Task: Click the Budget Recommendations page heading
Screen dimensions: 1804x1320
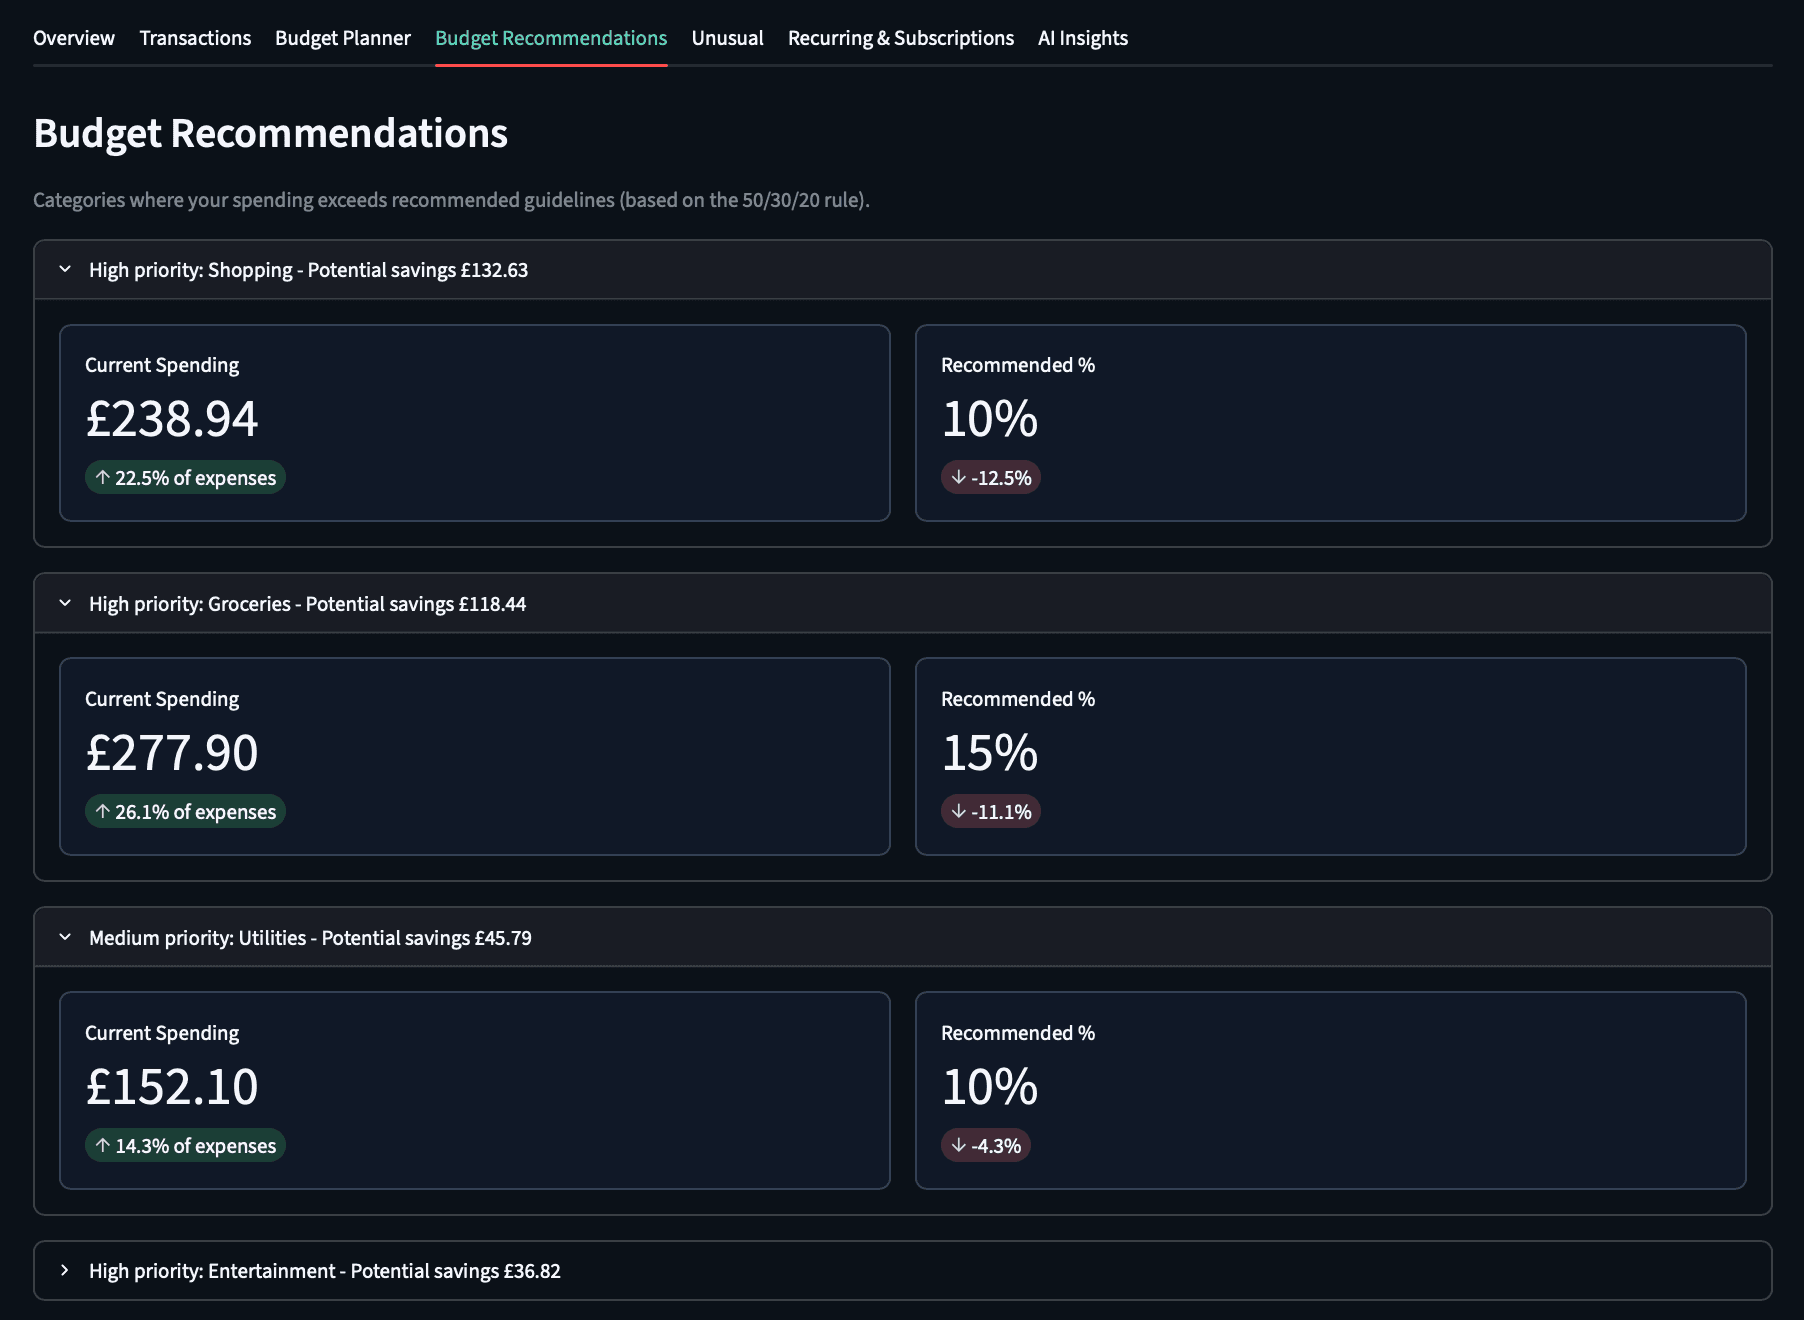Action: pos(271,133)
